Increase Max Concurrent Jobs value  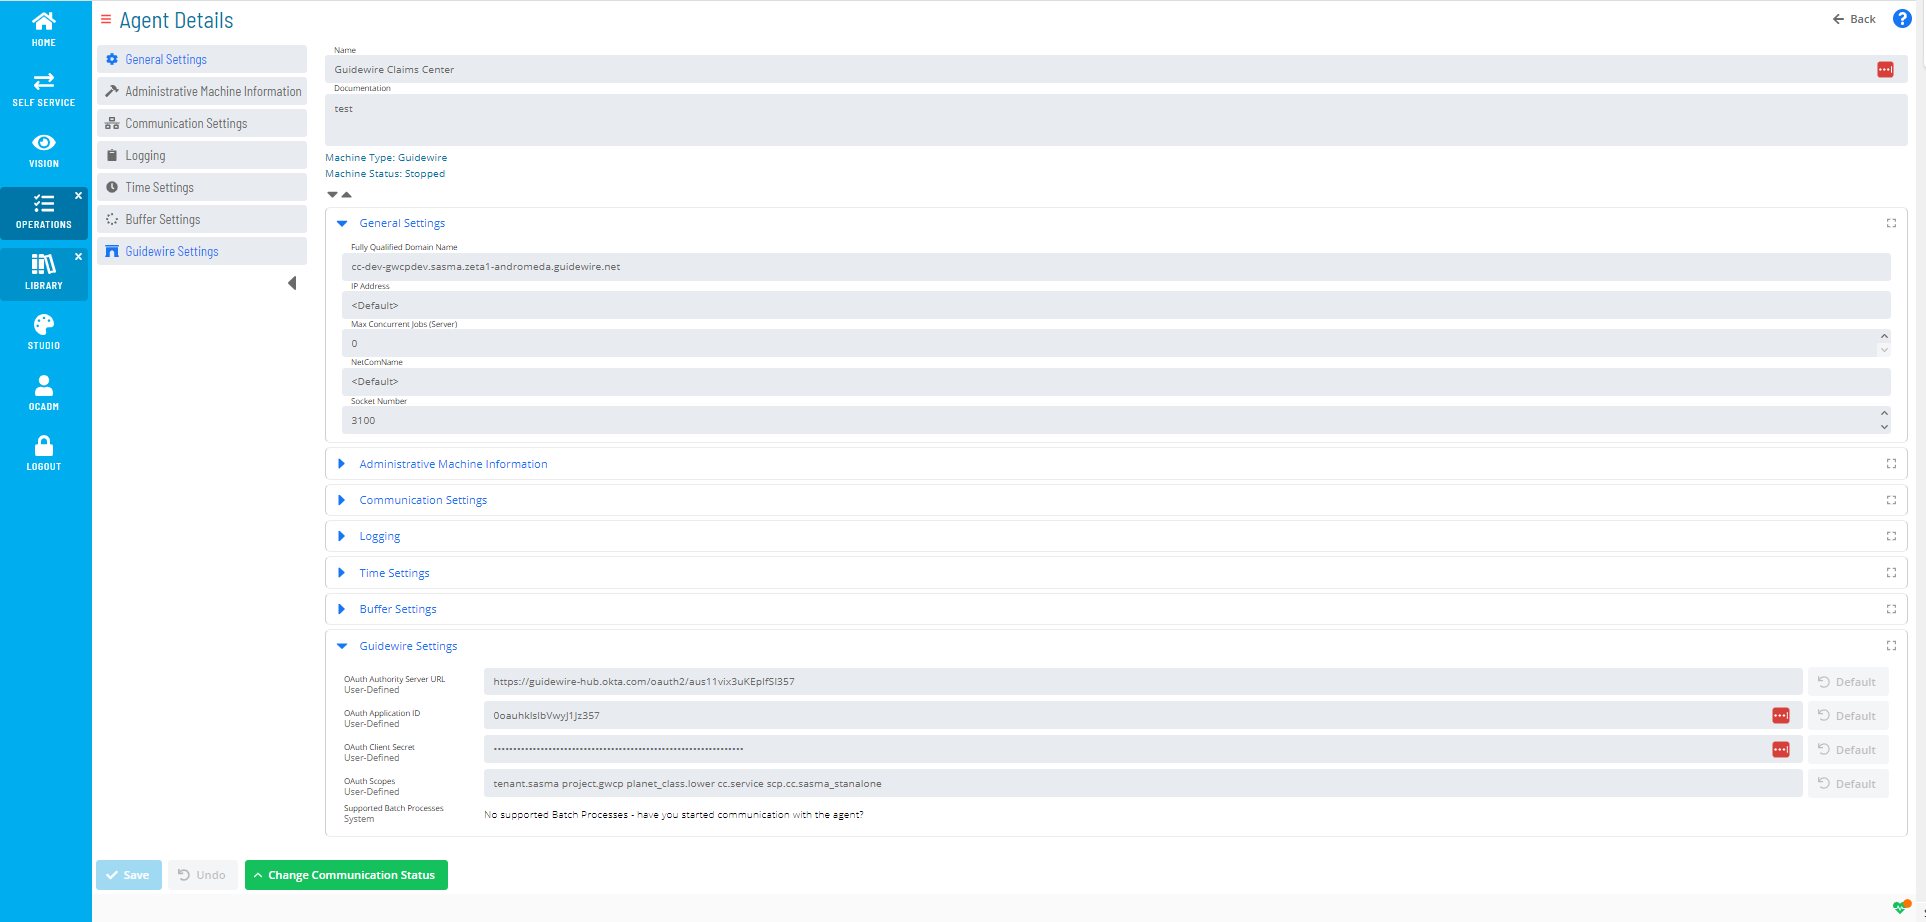[x=1884, y=337]
